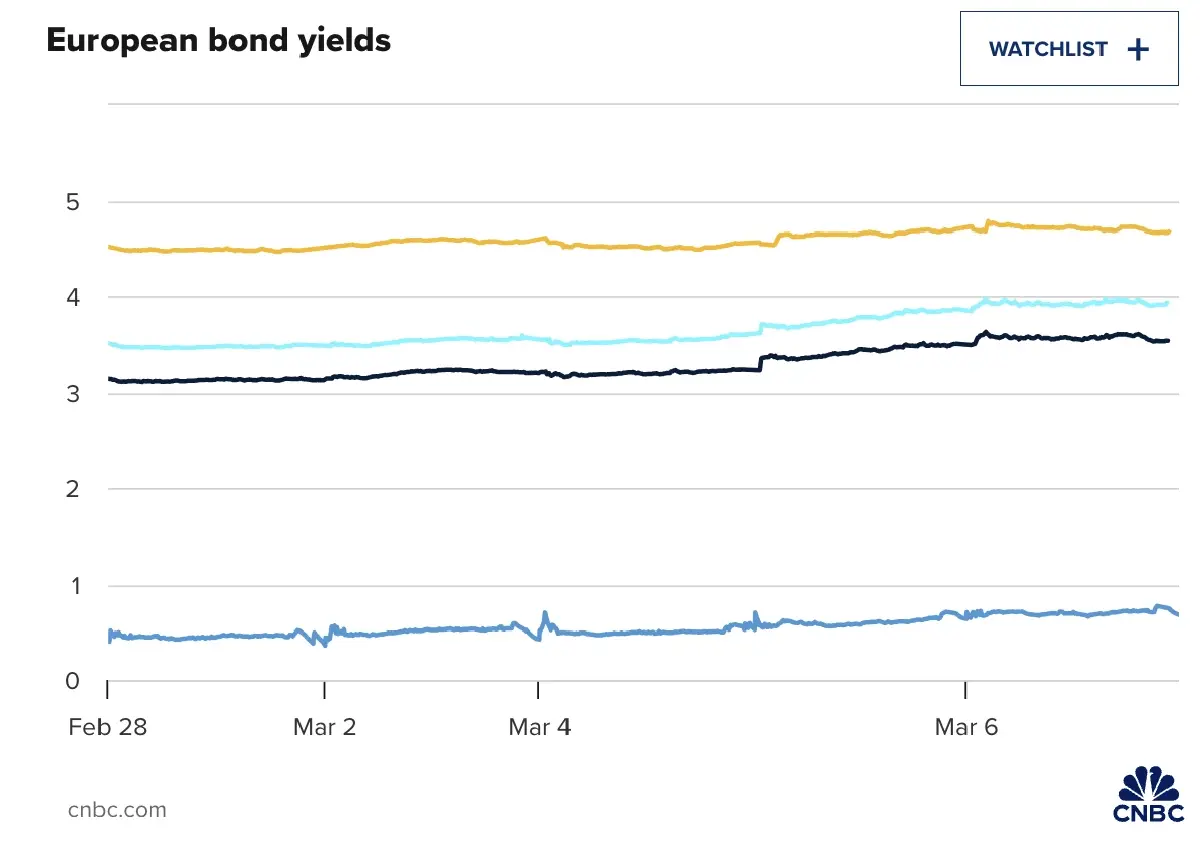Click the dark navy yield line
This screenshot has width=1200, height=863.
click(400, 373)
